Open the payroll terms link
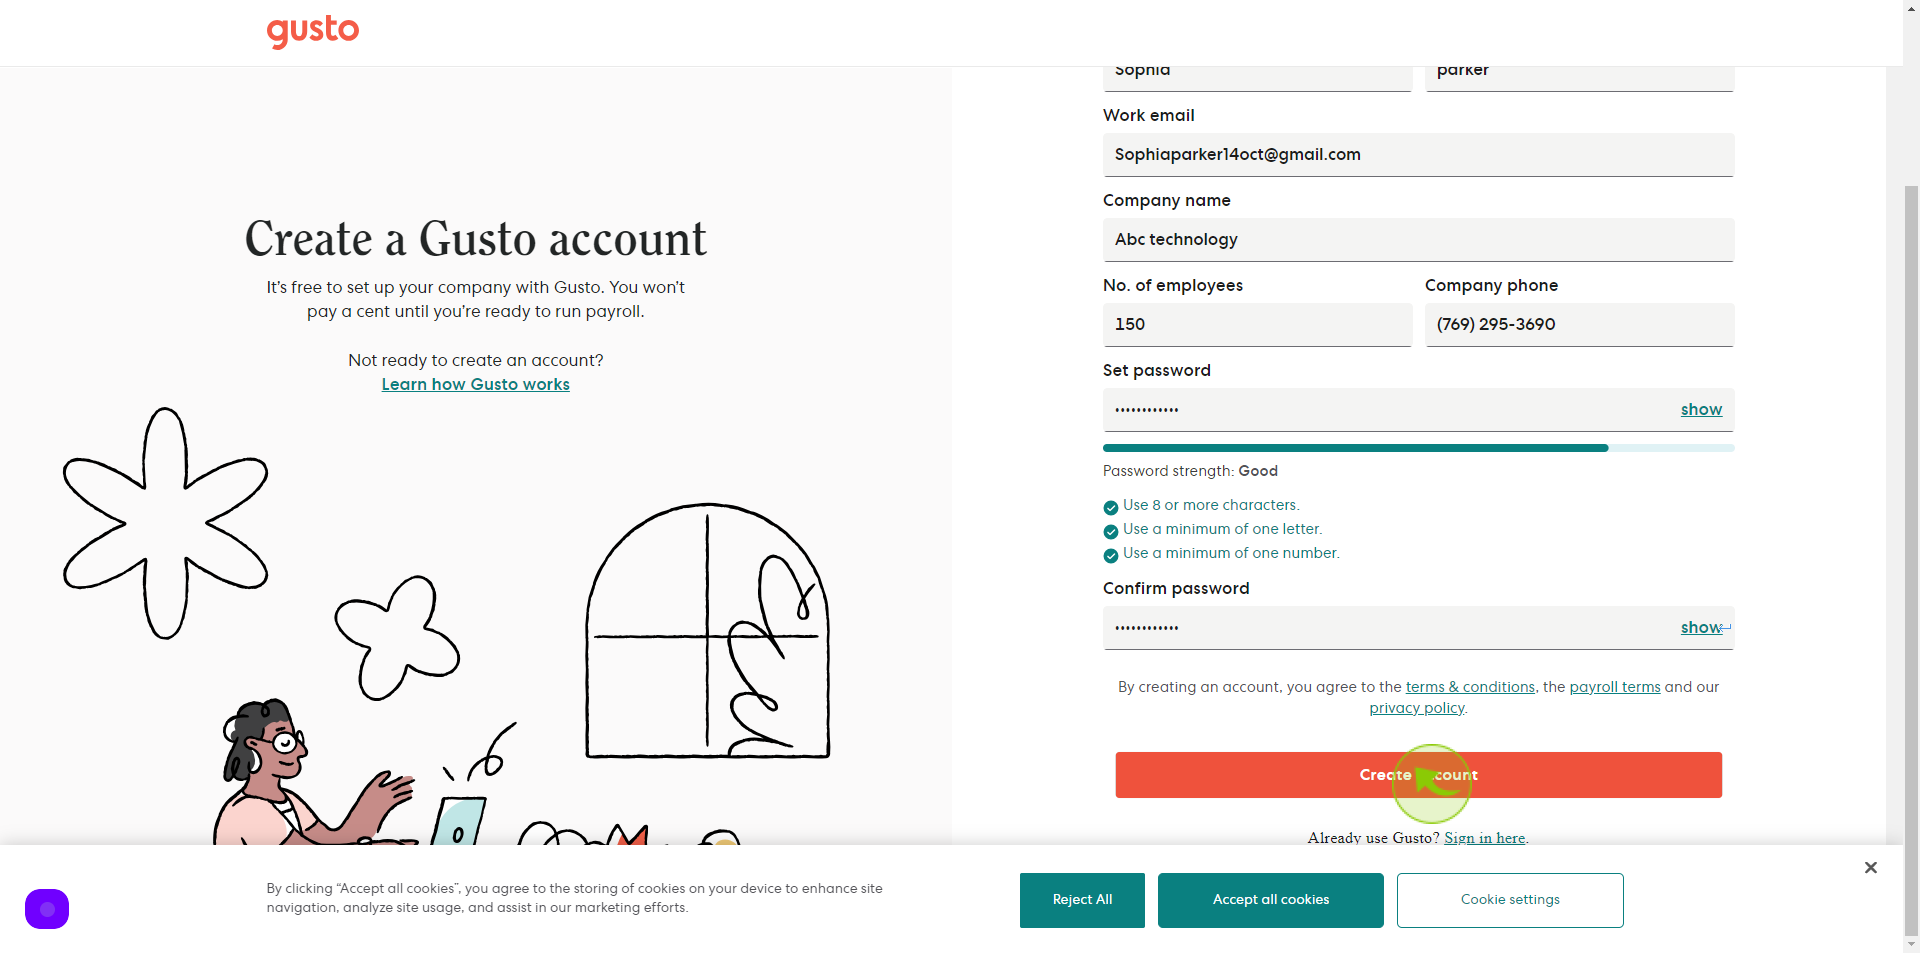Image resolution: width=1920 pixels, height=953 pixels. point(1615,687)
